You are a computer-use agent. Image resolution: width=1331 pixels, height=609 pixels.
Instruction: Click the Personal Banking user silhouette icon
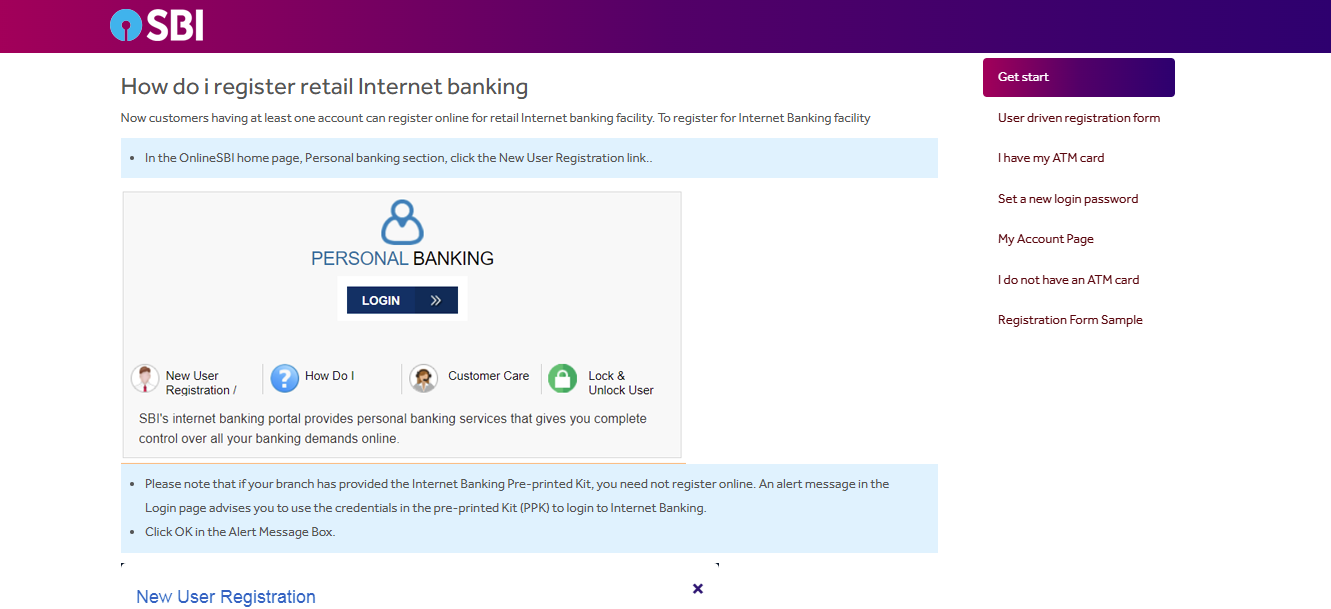coord(402,222)
